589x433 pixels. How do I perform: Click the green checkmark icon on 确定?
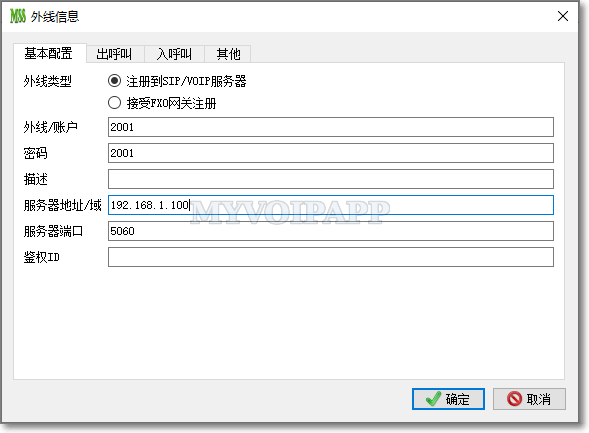[433, 398]
